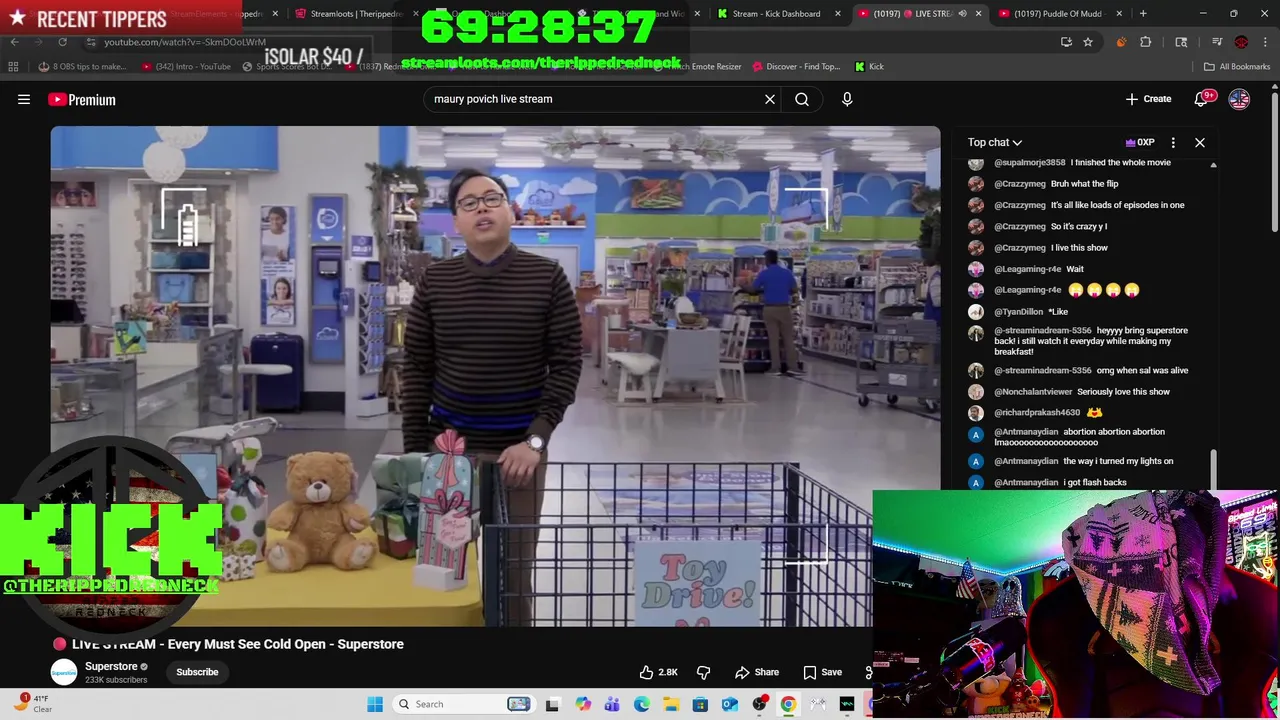This screenshot has width=1280, height=720.
Task: Click the address bar URL
Action: pyautogui.click(x=185, y=42)
